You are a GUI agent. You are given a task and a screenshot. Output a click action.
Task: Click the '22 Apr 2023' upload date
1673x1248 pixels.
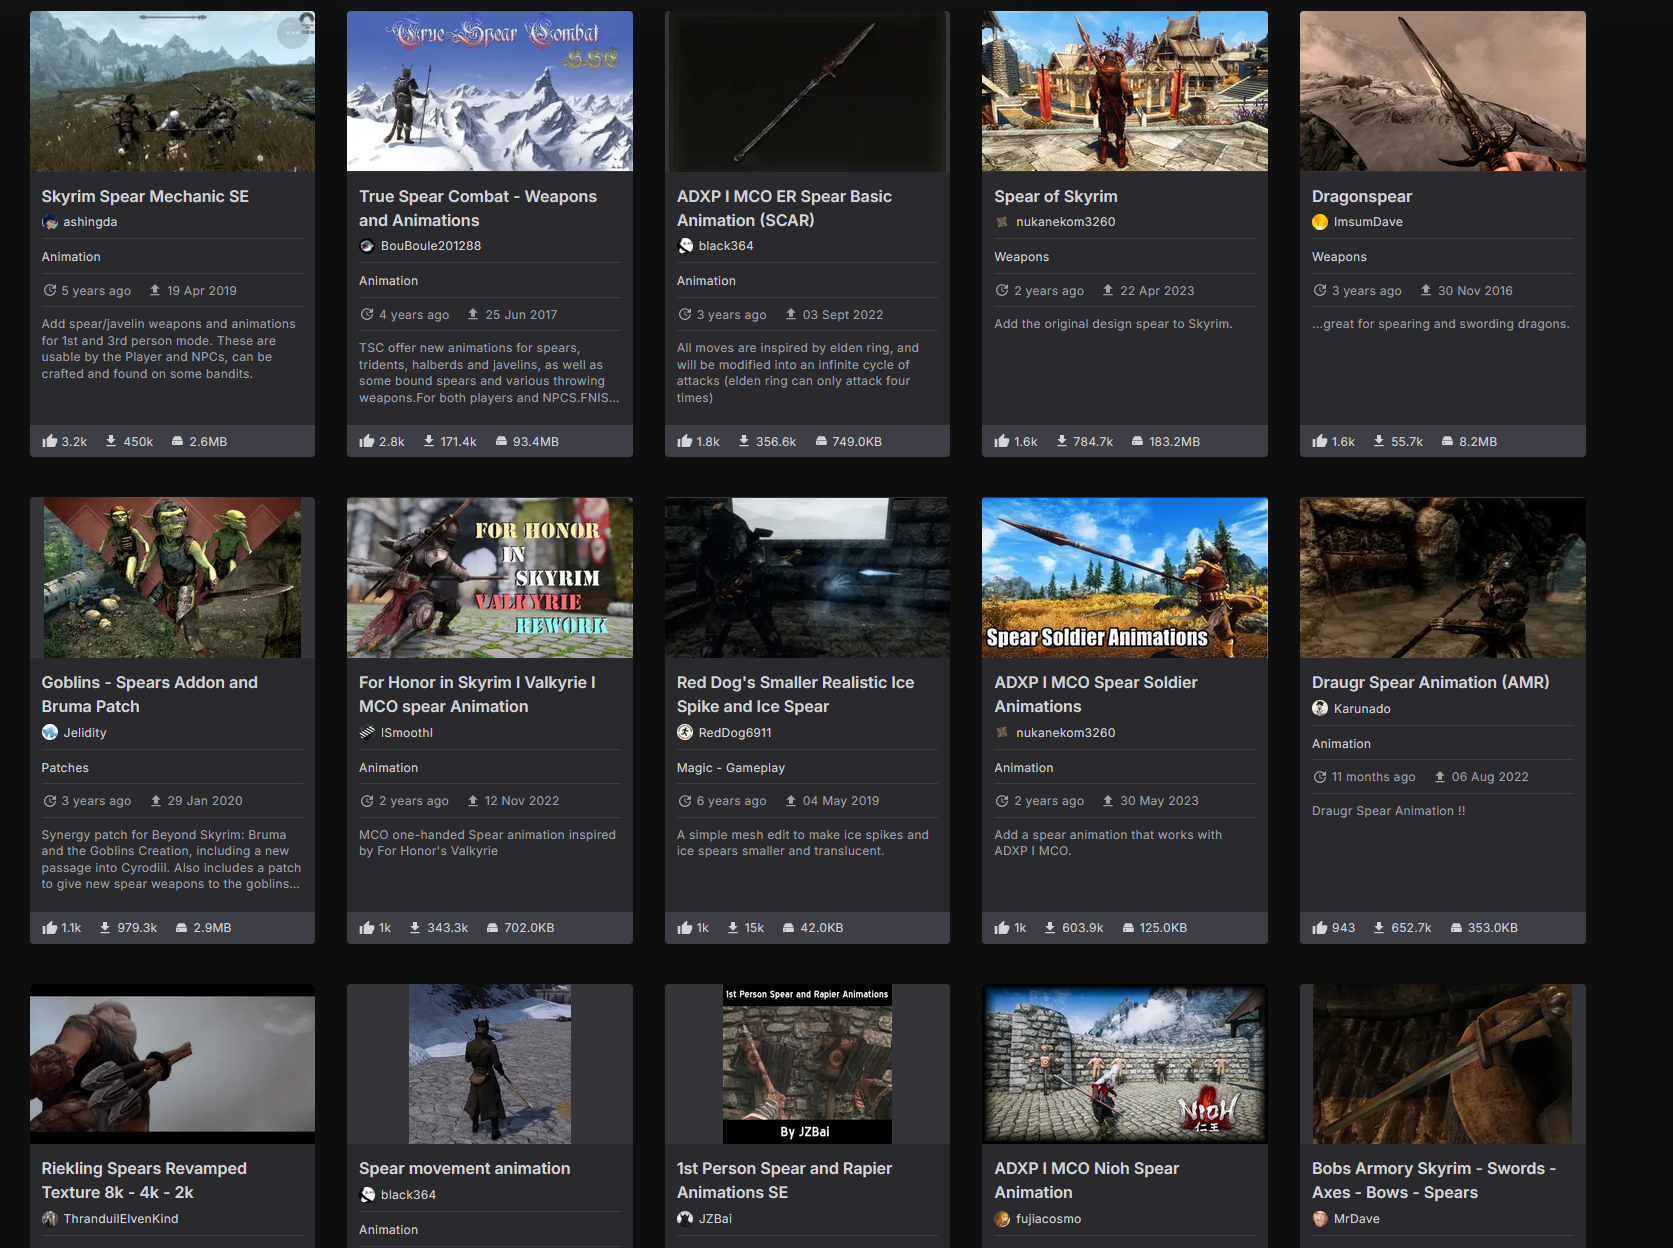1157,291
